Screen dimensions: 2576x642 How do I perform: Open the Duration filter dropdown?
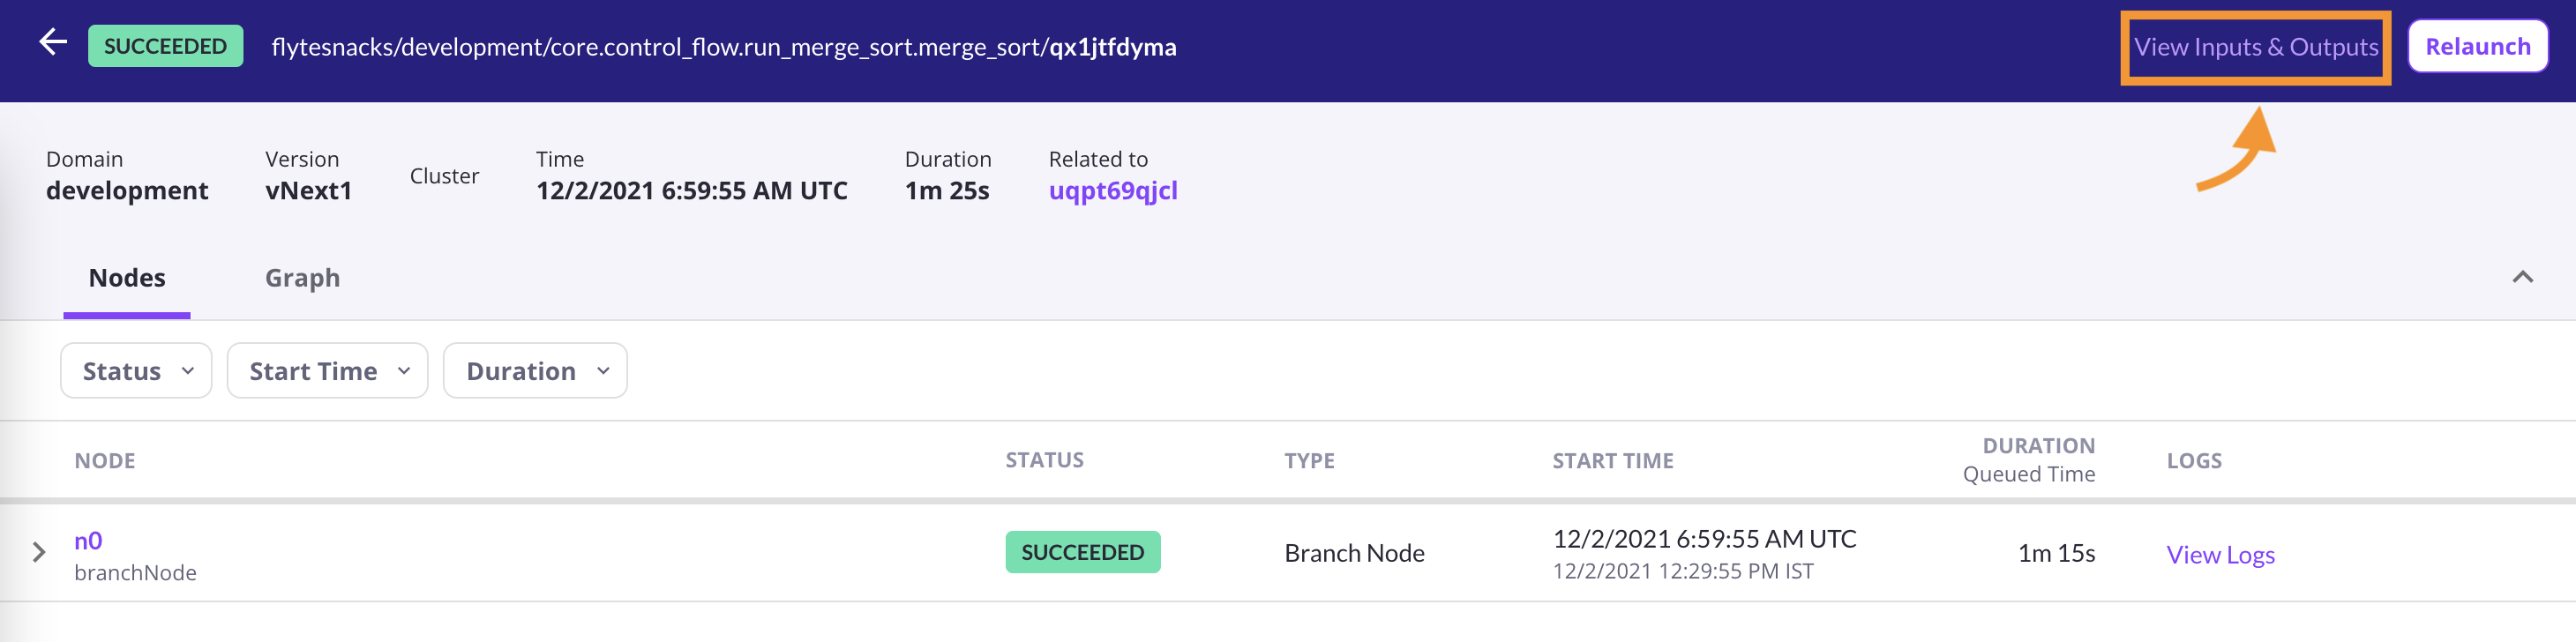(x=535, y=371)
